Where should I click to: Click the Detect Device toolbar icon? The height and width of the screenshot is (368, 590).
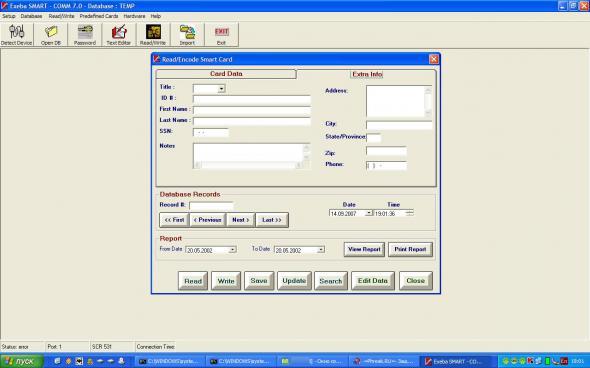click(x=17, y=35)
